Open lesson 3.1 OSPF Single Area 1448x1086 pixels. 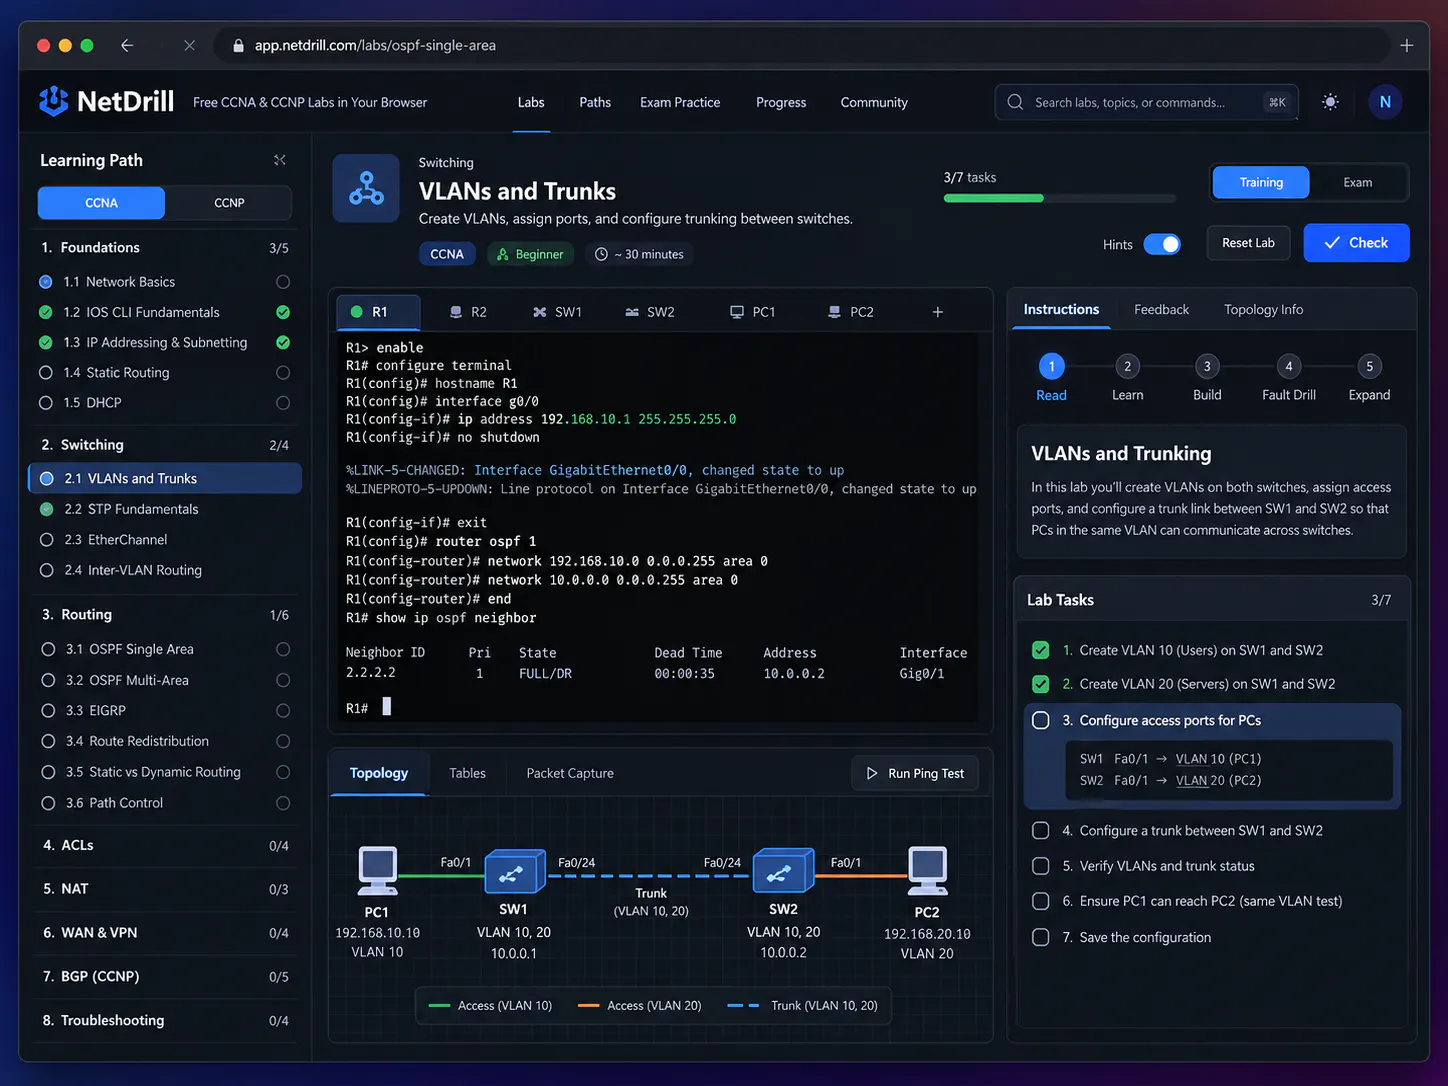[x=165, y=649]
